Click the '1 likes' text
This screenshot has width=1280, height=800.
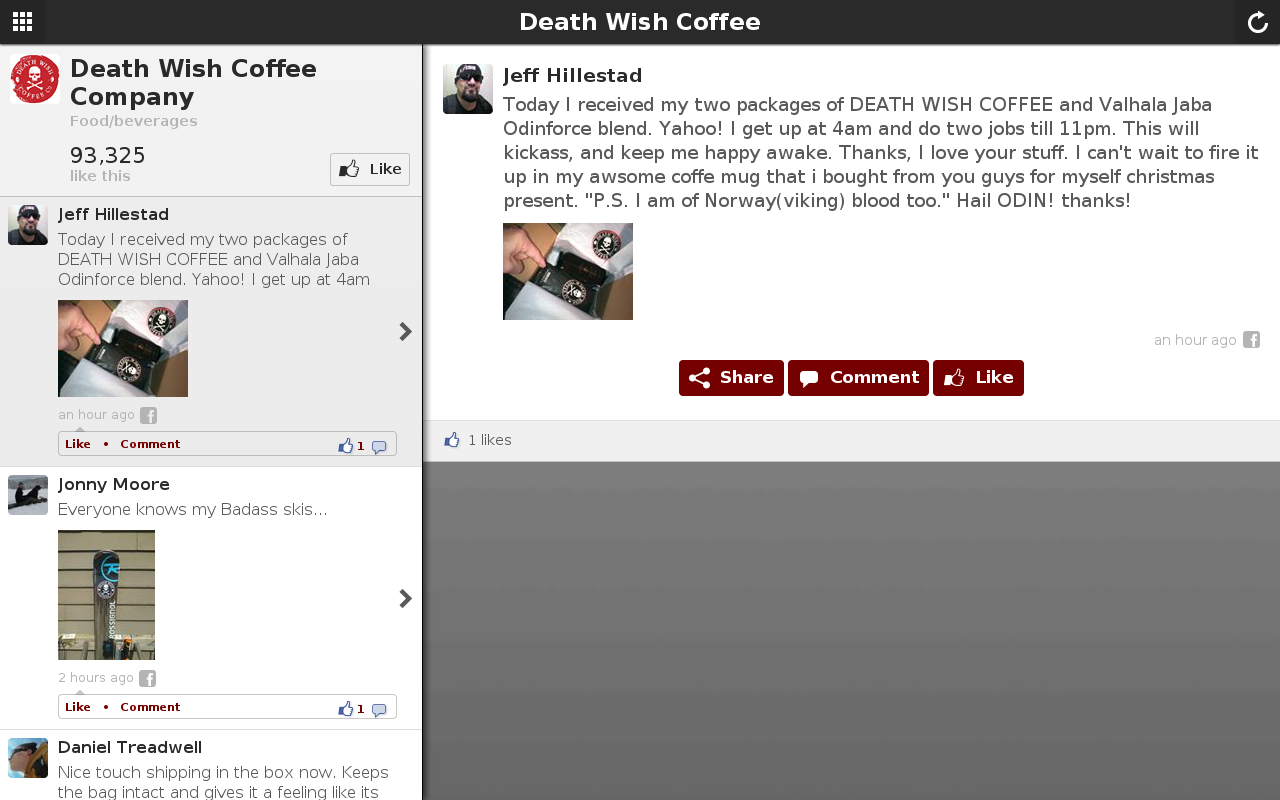coord(490,440)
